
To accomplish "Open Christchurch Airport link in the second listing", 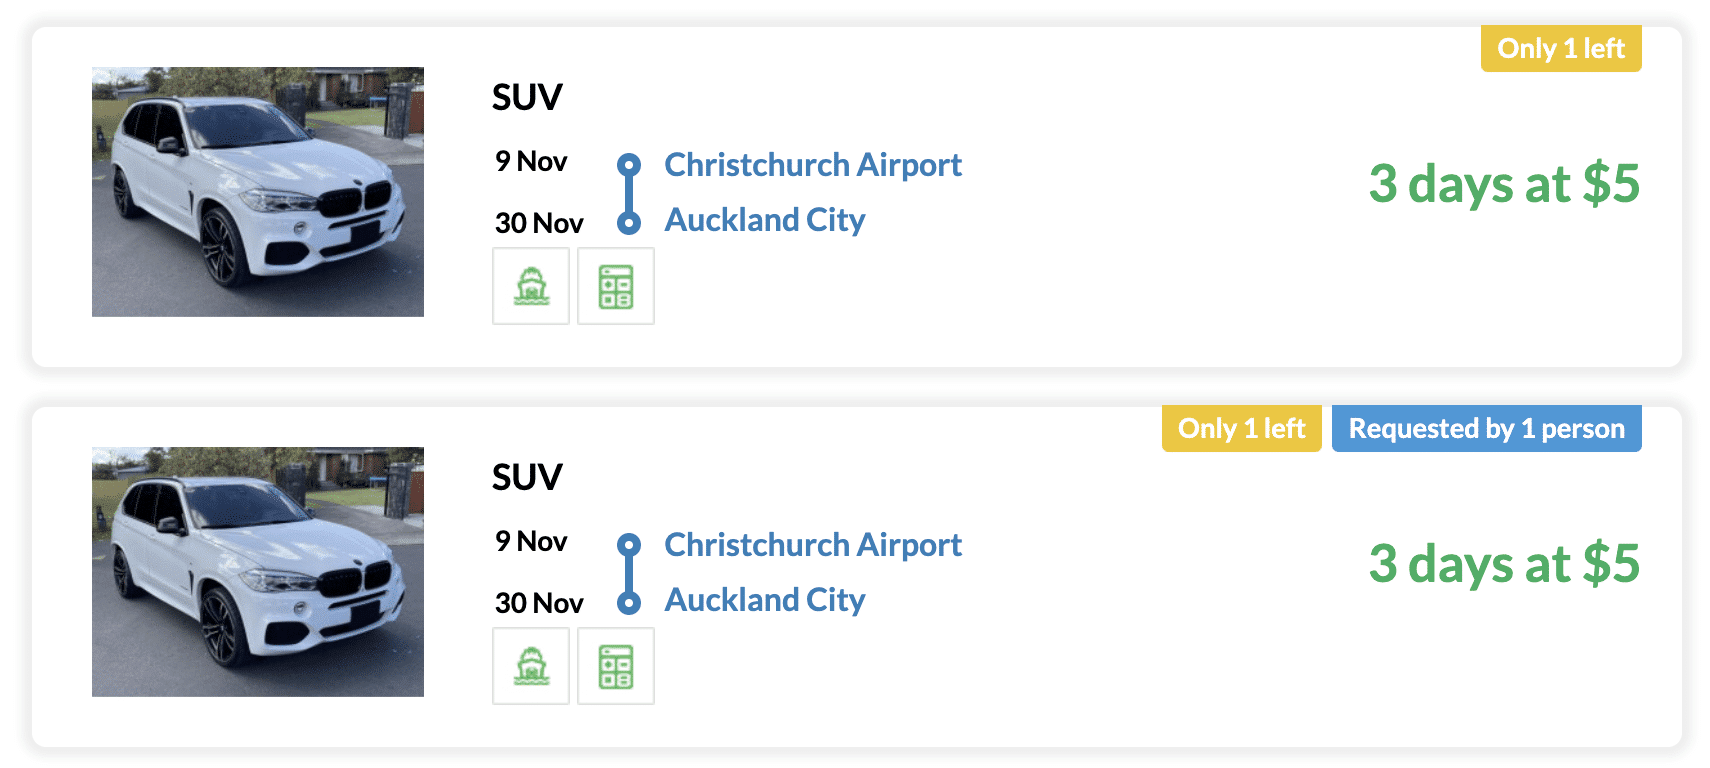I will (x=813, y=544).
